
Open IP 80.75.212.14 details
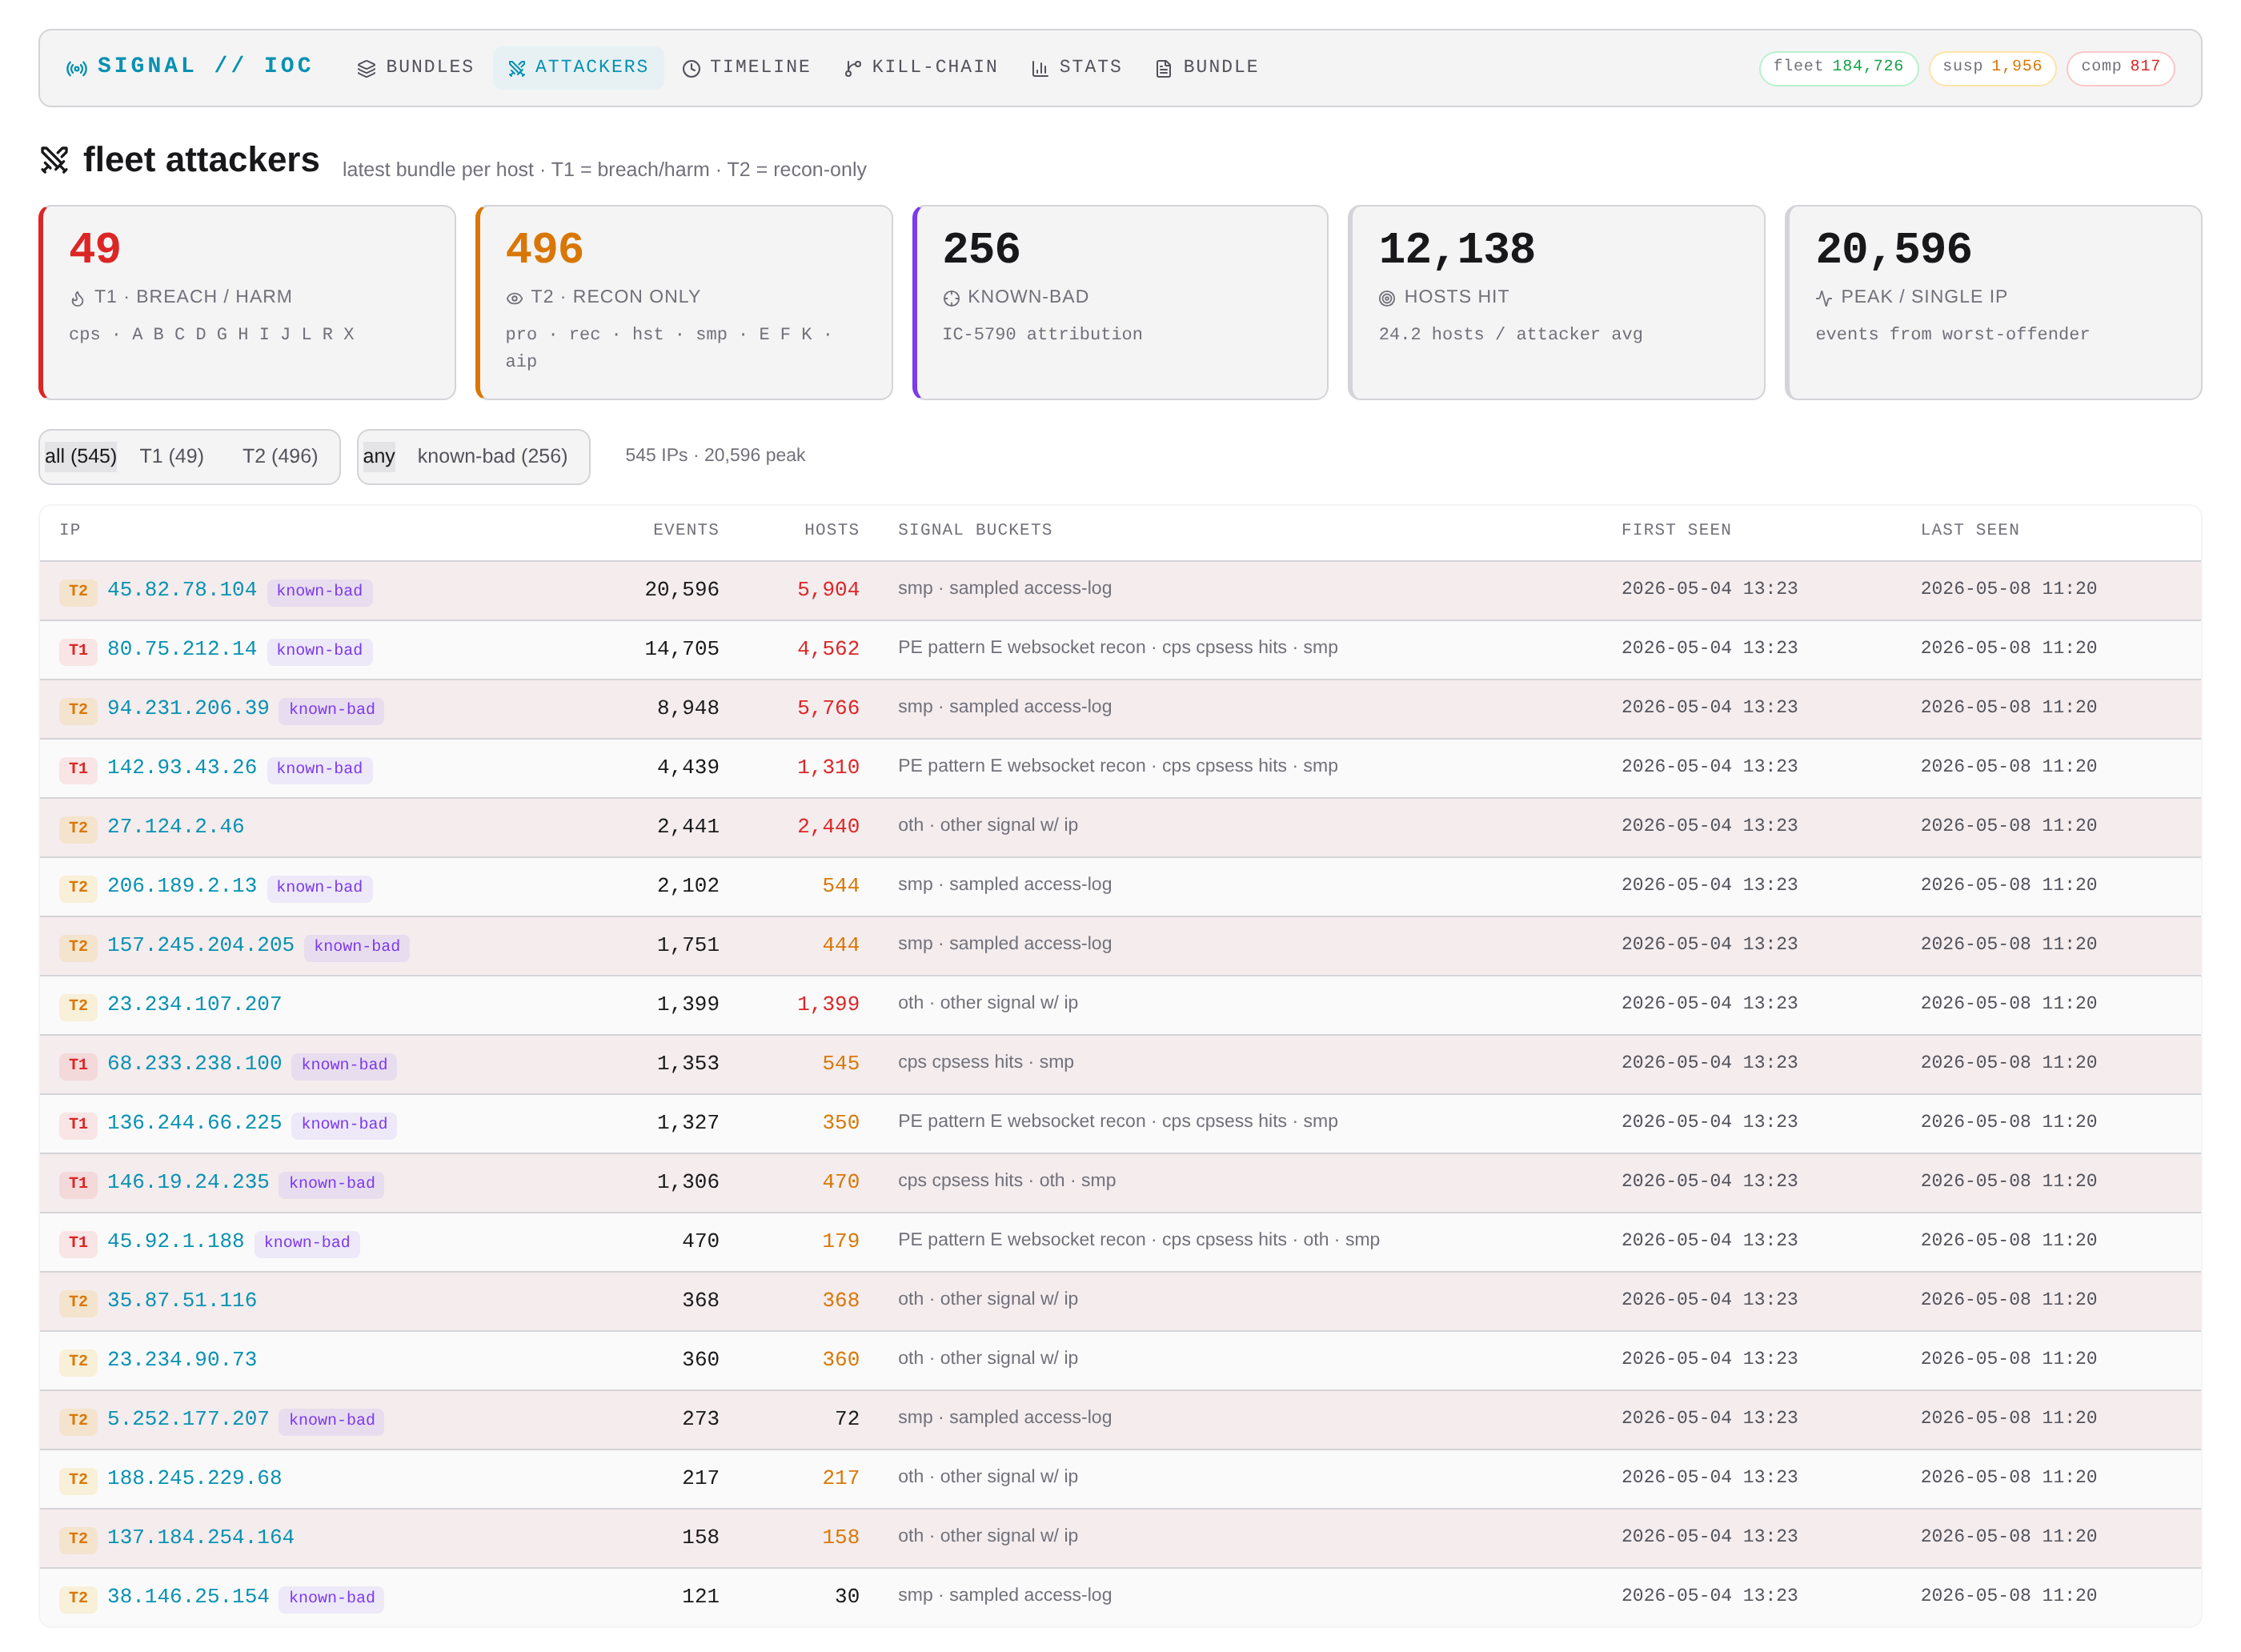click(x=182, y=648)
